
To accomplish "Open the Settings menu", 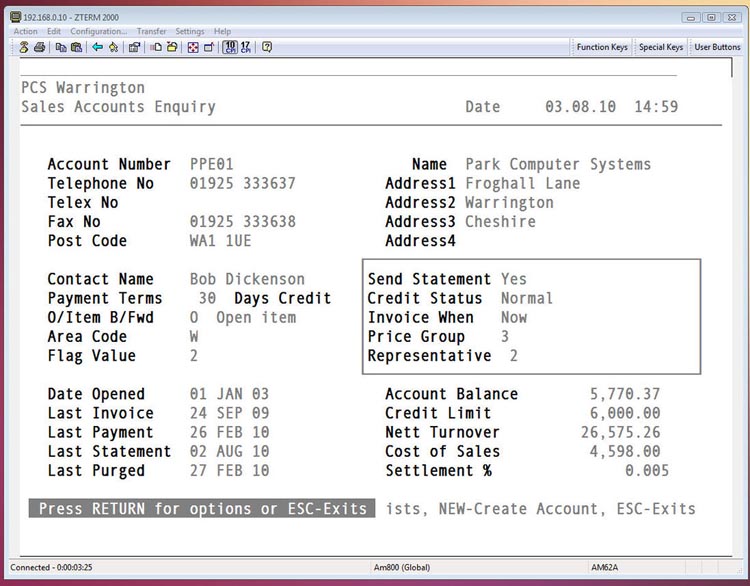I will tap(189, 32).
